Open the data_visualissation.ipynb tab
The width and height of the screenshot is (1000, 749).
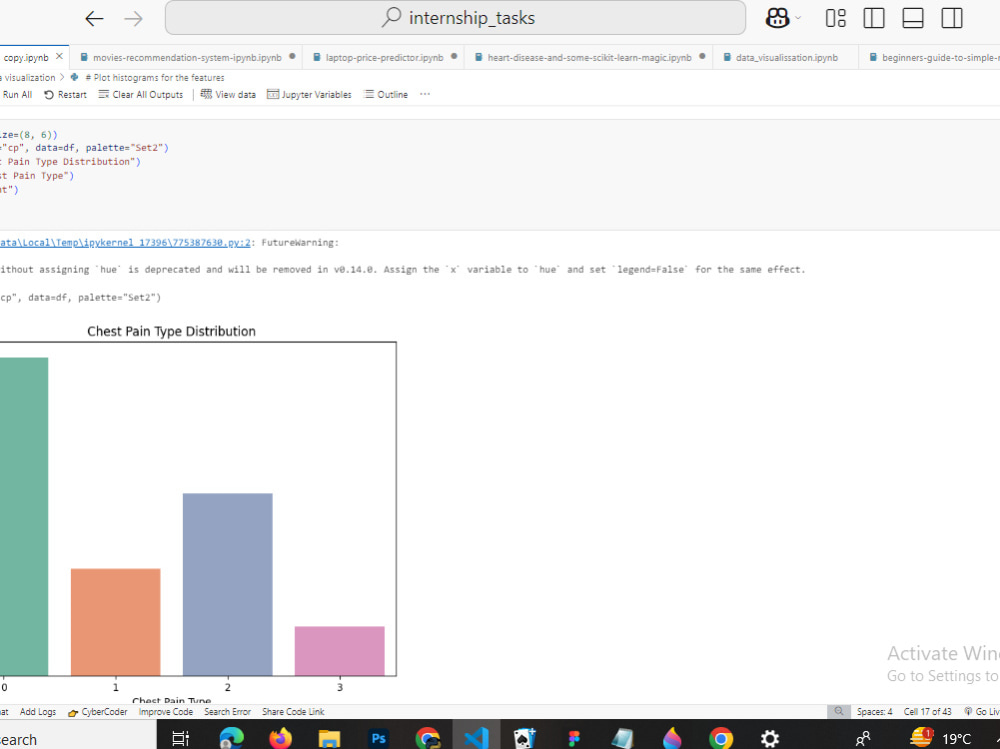tap(786, 57)
